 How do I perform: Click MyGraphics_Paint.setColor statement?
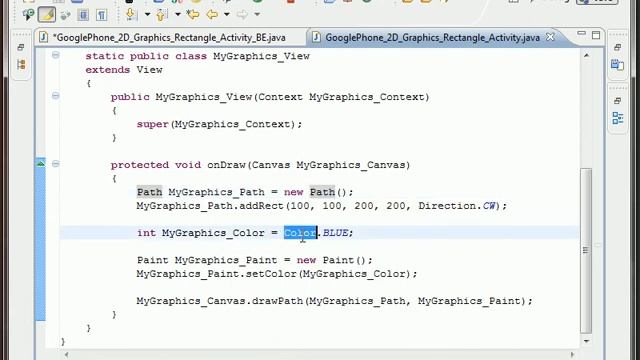277,273
